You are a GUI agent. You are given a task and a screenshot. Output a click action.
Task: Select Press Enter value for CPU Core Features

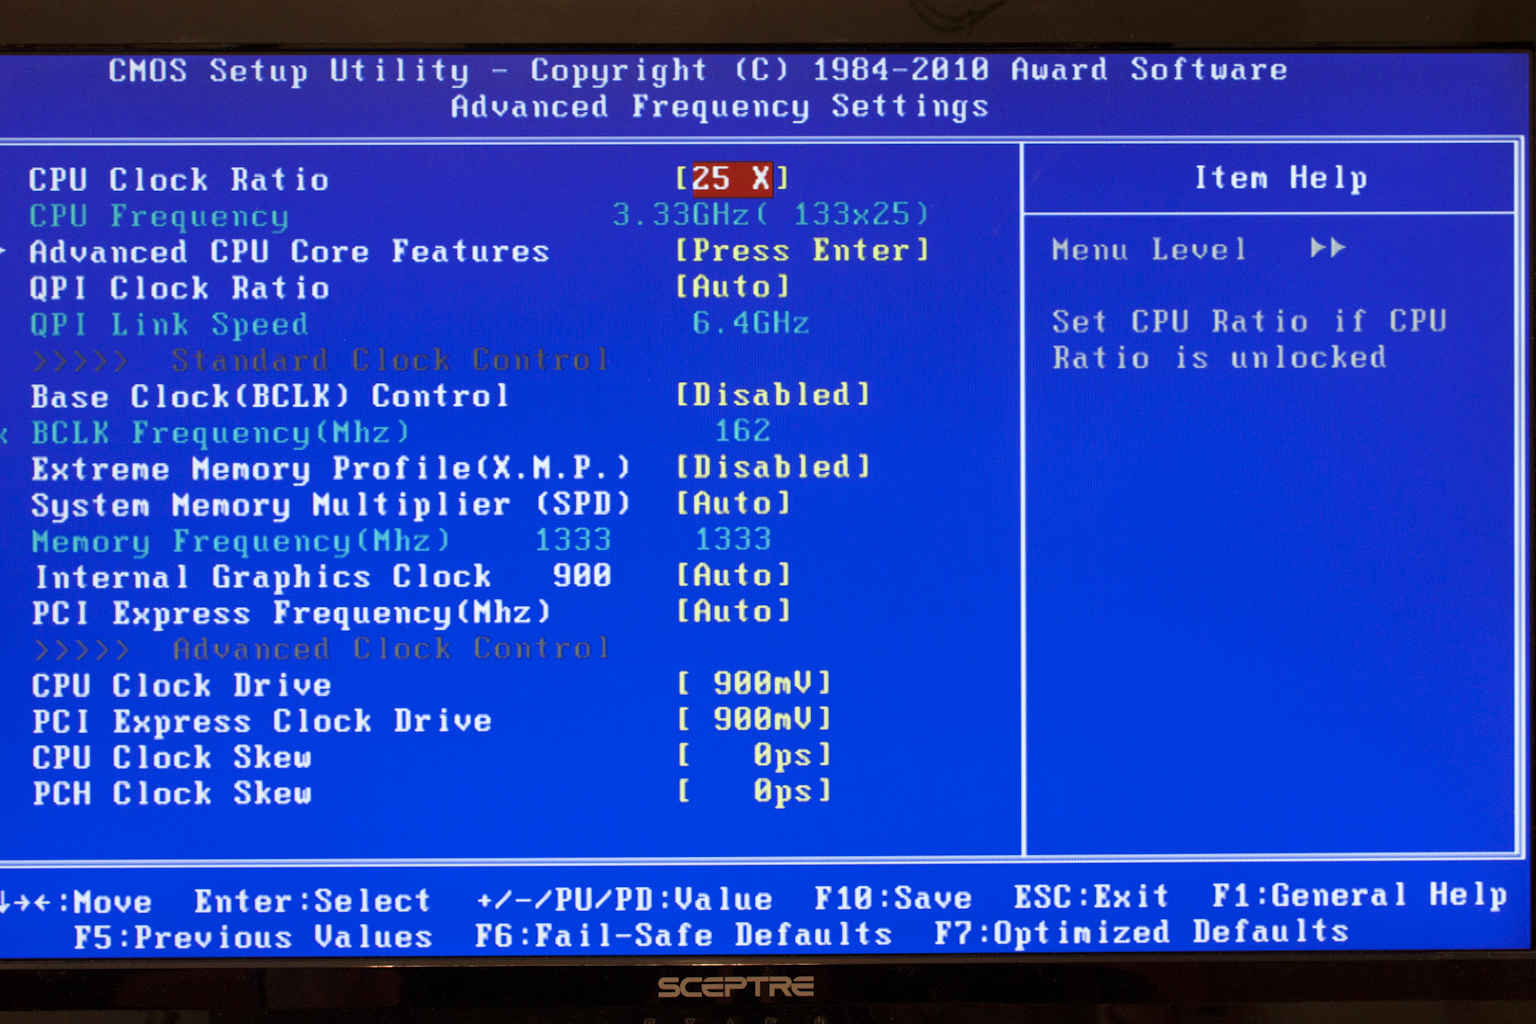pyautogui.click(x=802, y=250)
